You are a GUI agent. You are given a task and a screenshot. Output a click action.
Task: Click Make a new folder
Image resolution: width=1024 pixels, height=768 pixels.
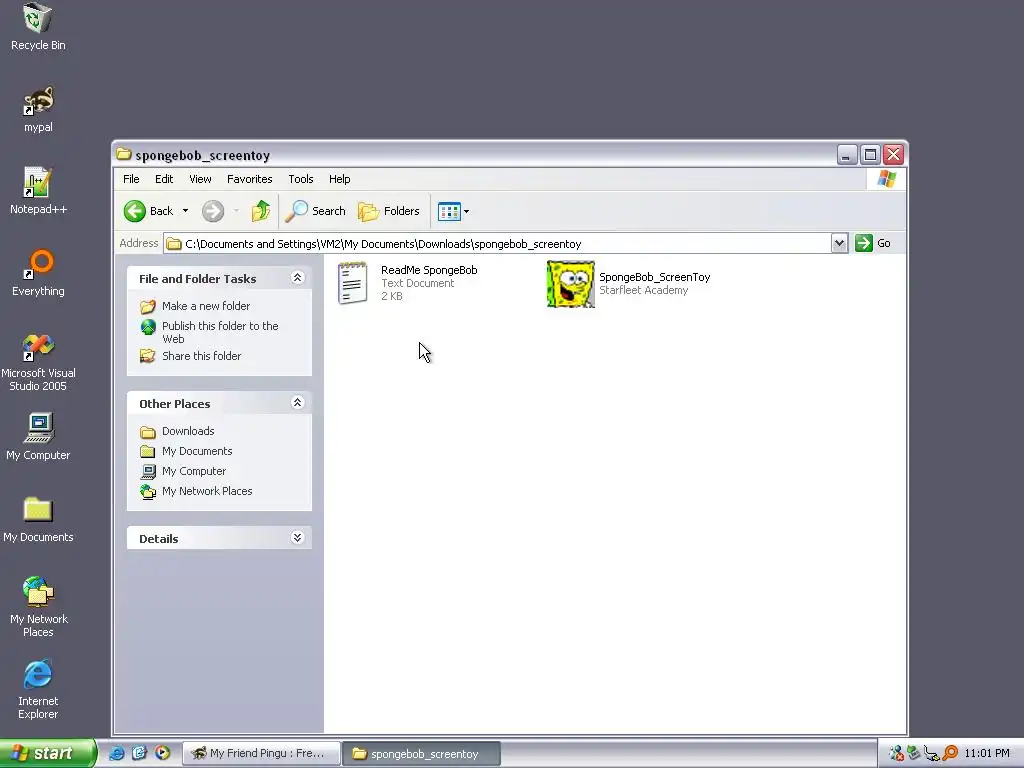coord(206,306)
